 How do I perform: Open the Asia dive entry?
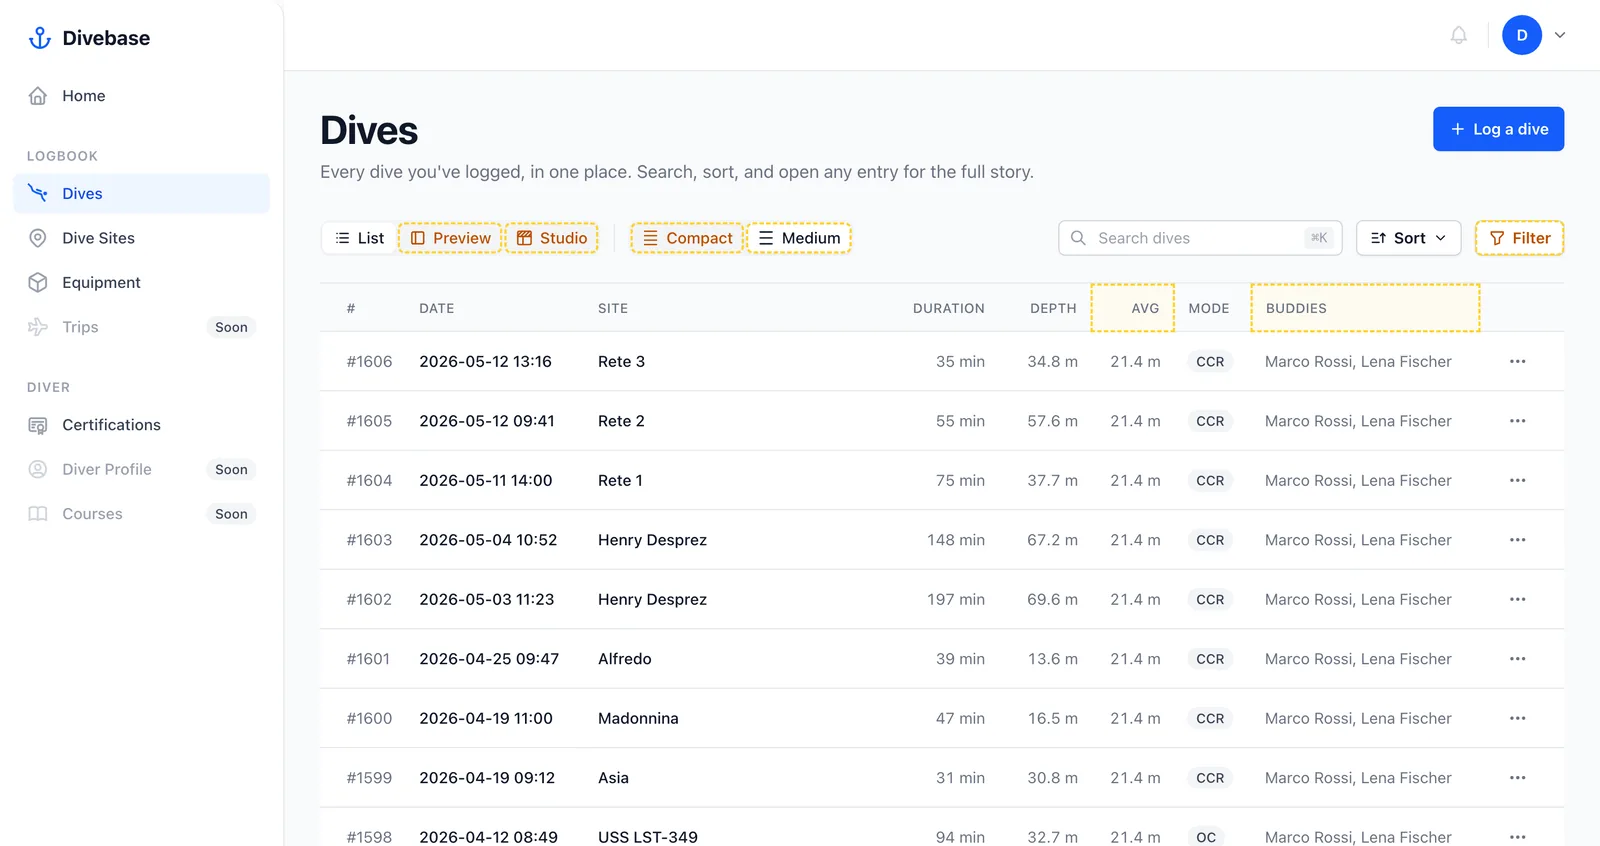613,778
